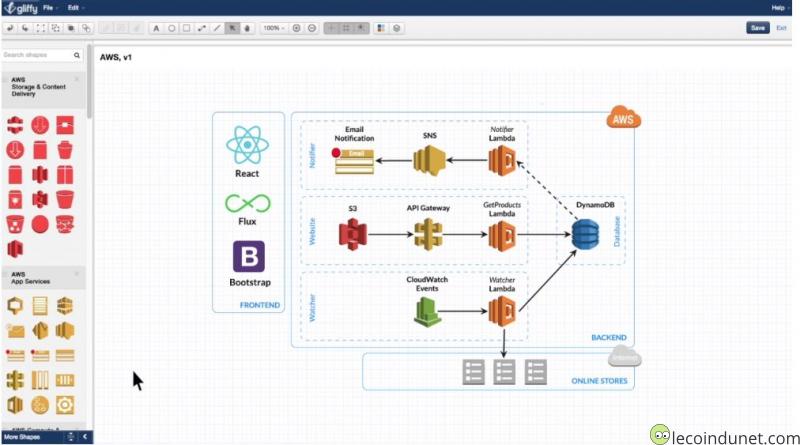Image resolution: width=800 pixels, height=445 pixels.
Task: Select the Ellipse shape tool
Action: [x=171, y=28]
